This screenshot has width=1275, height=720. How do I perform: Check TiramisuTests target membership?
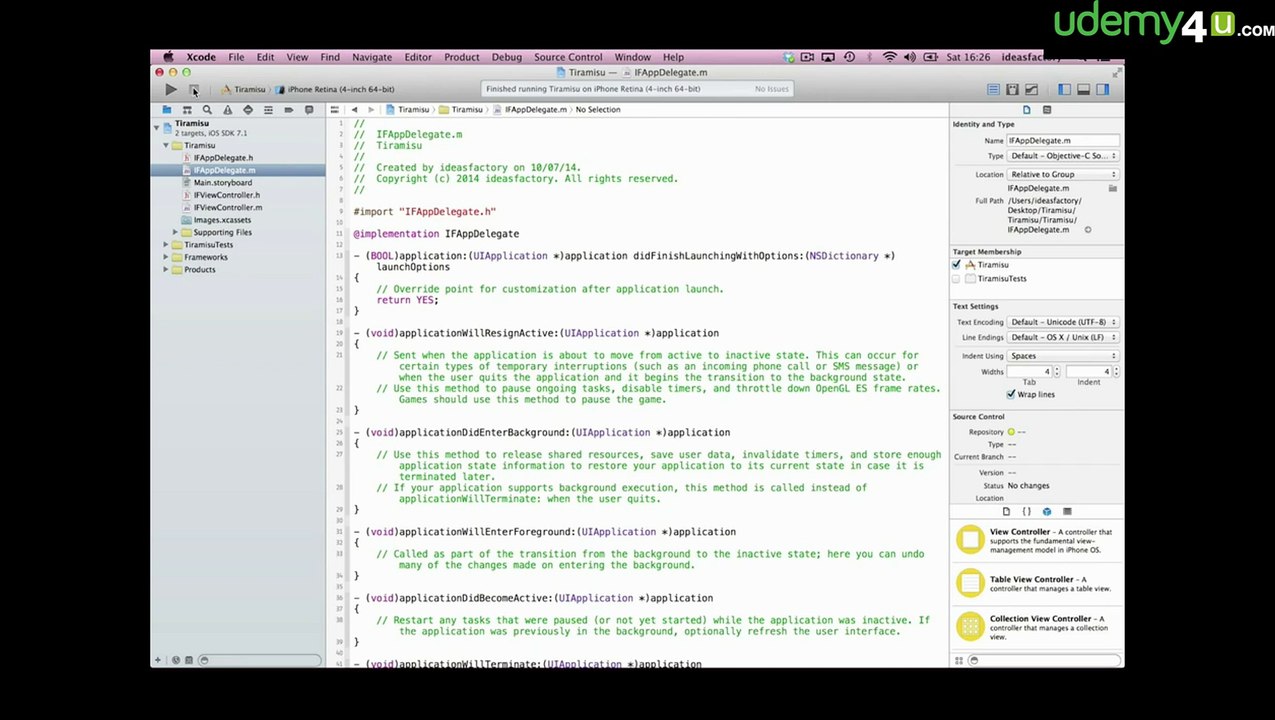[957, 279]
